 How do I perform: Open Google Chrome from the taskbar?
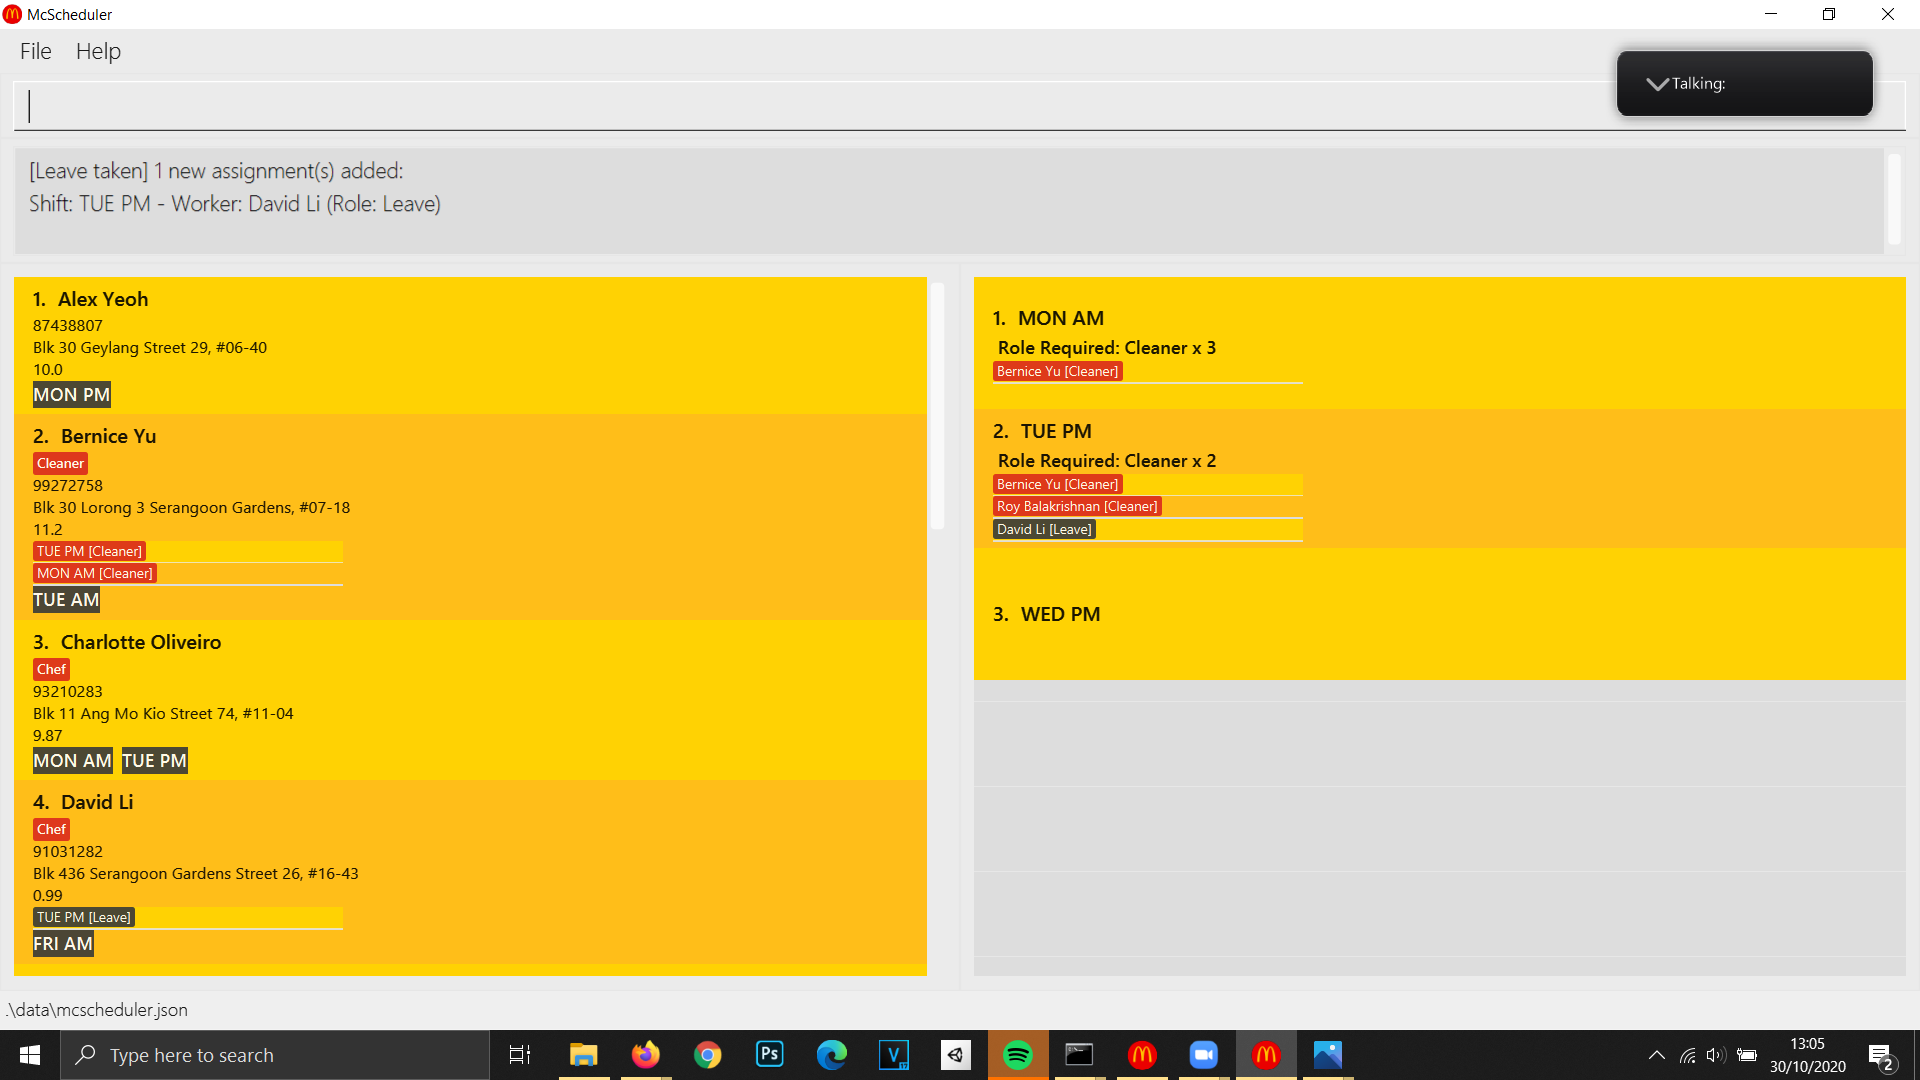pos(707,1055)
